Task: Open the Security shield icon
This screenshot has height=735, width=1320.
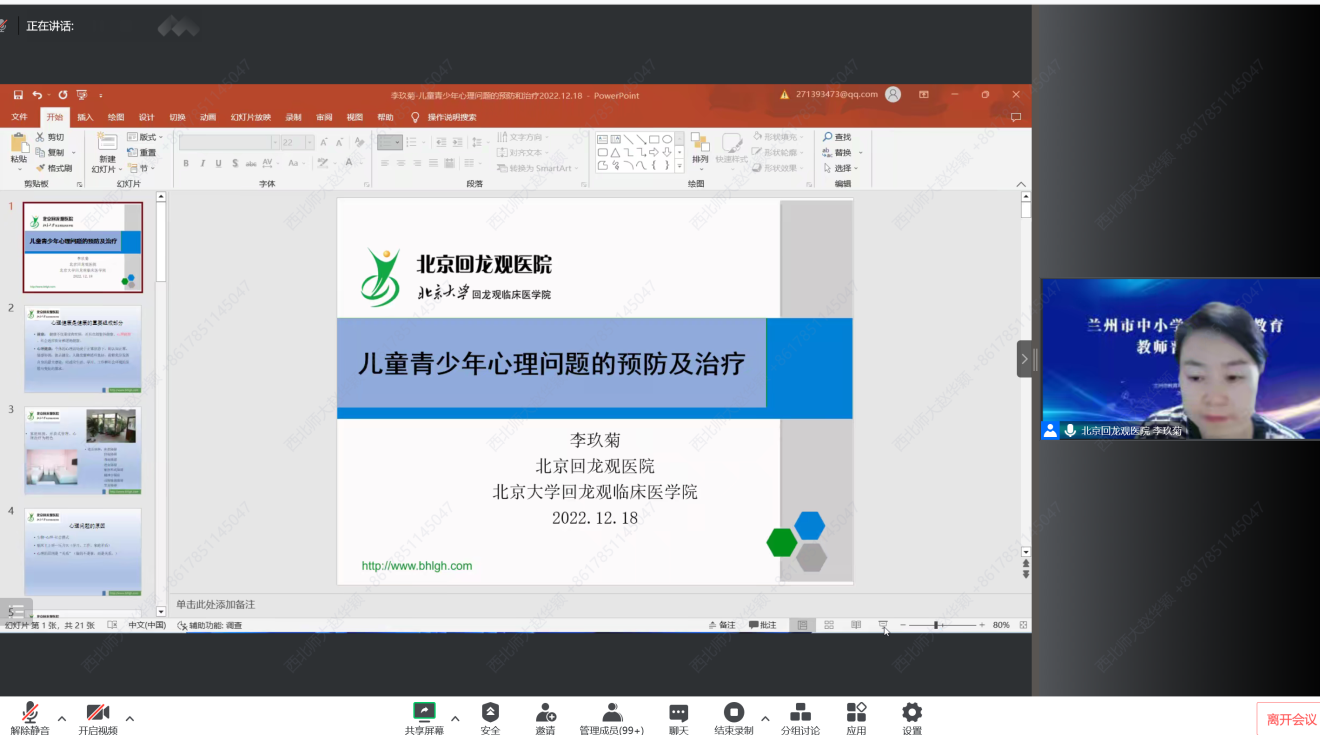Action: point(490,712)
